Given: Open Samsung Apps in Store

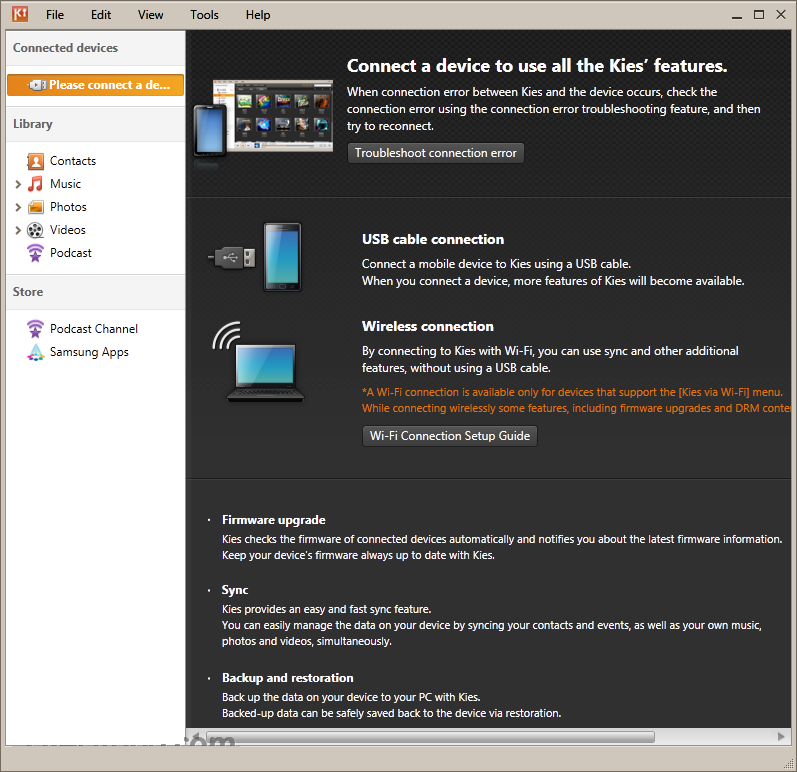Looking at the screenshot, I should [x=89, y=352].
